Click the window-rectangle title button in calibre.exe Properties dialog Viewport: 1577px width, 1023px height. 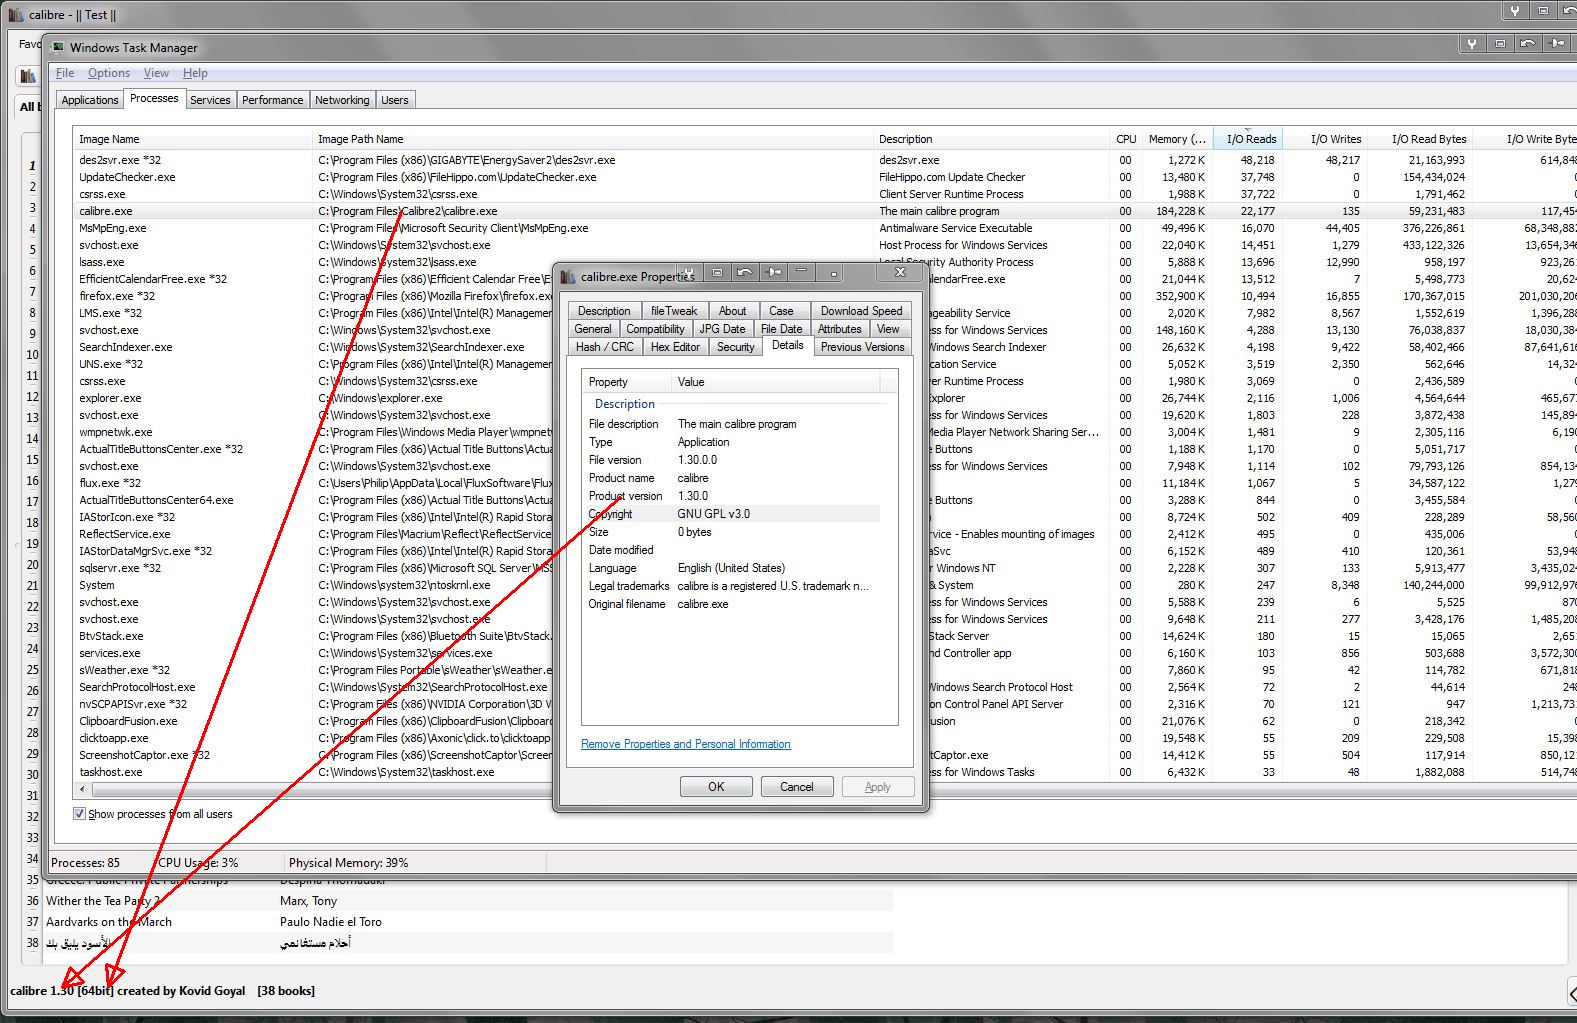tap(718, 272)
